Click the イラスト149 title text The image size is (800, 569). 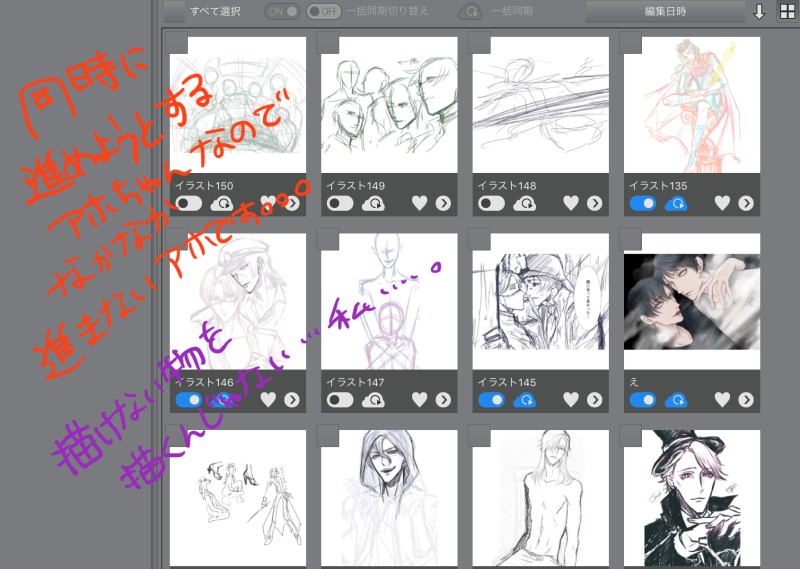tap(356, 186)
